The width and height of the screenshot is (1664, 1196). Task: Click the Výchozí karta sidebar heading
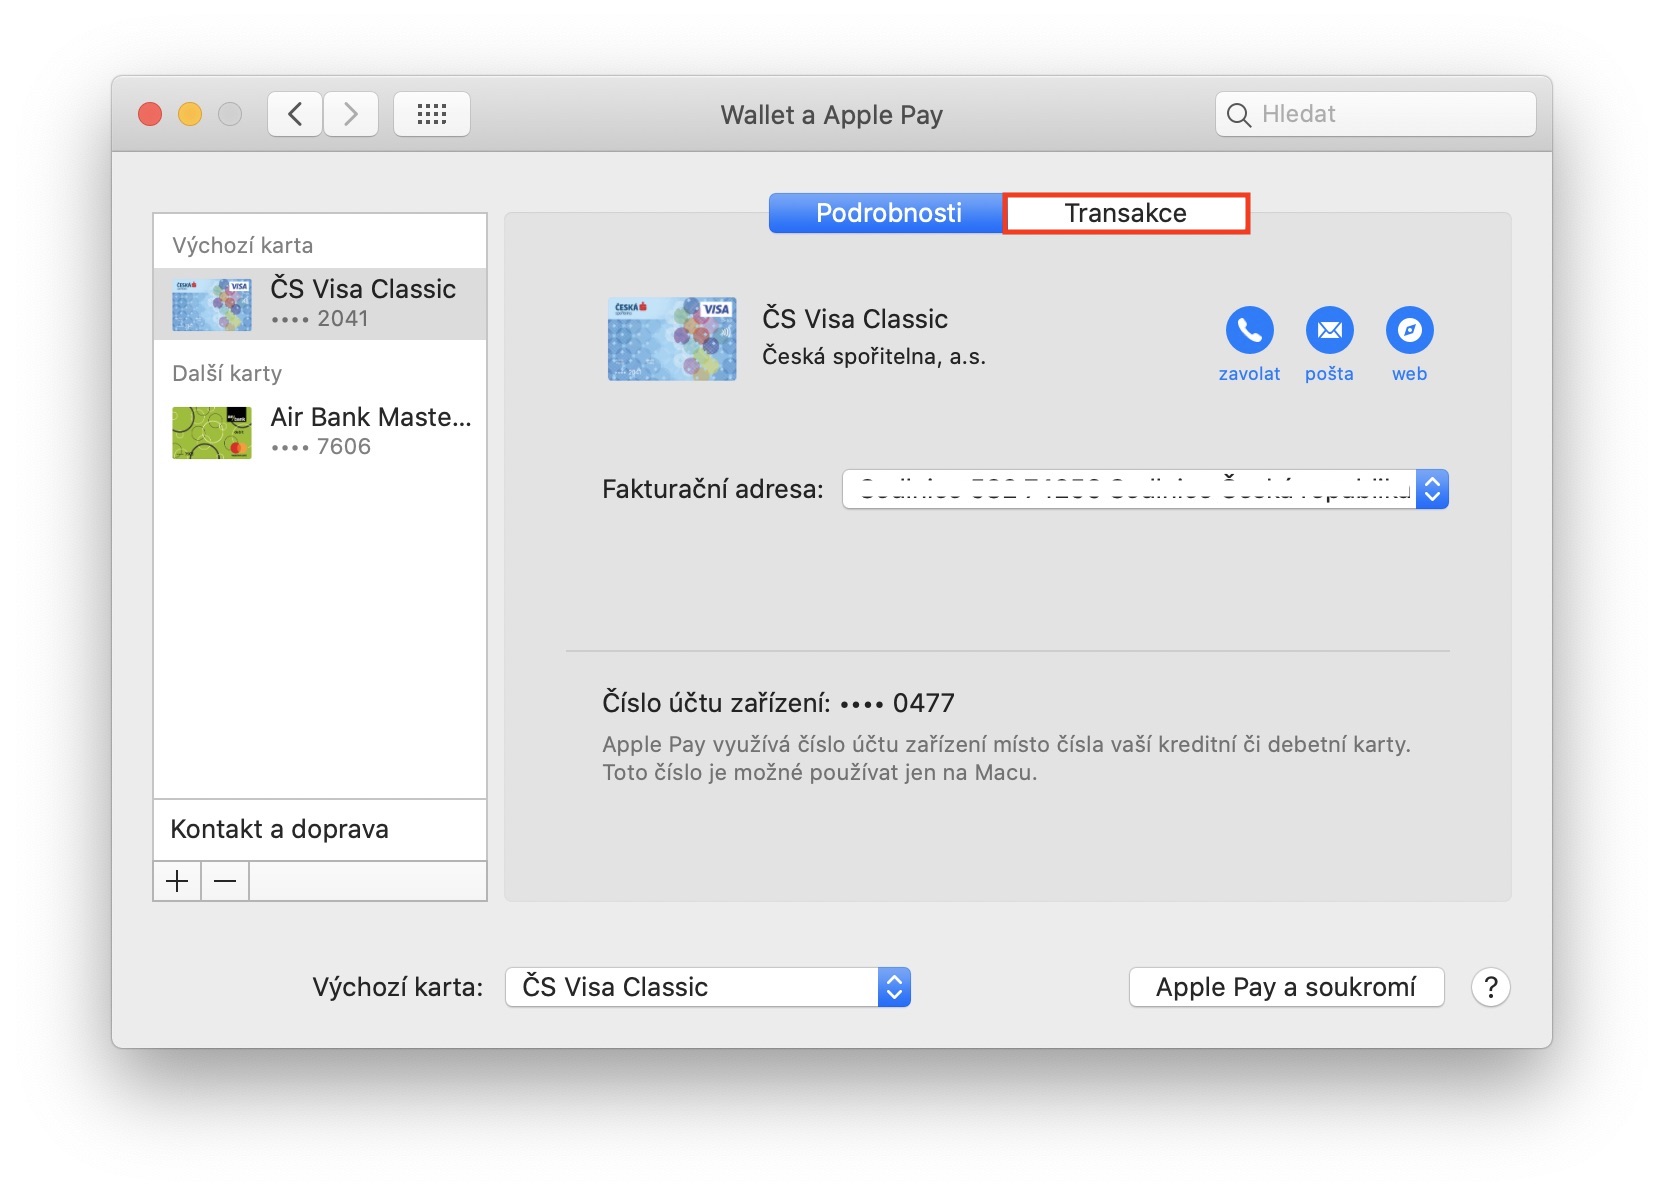[242, 245]
